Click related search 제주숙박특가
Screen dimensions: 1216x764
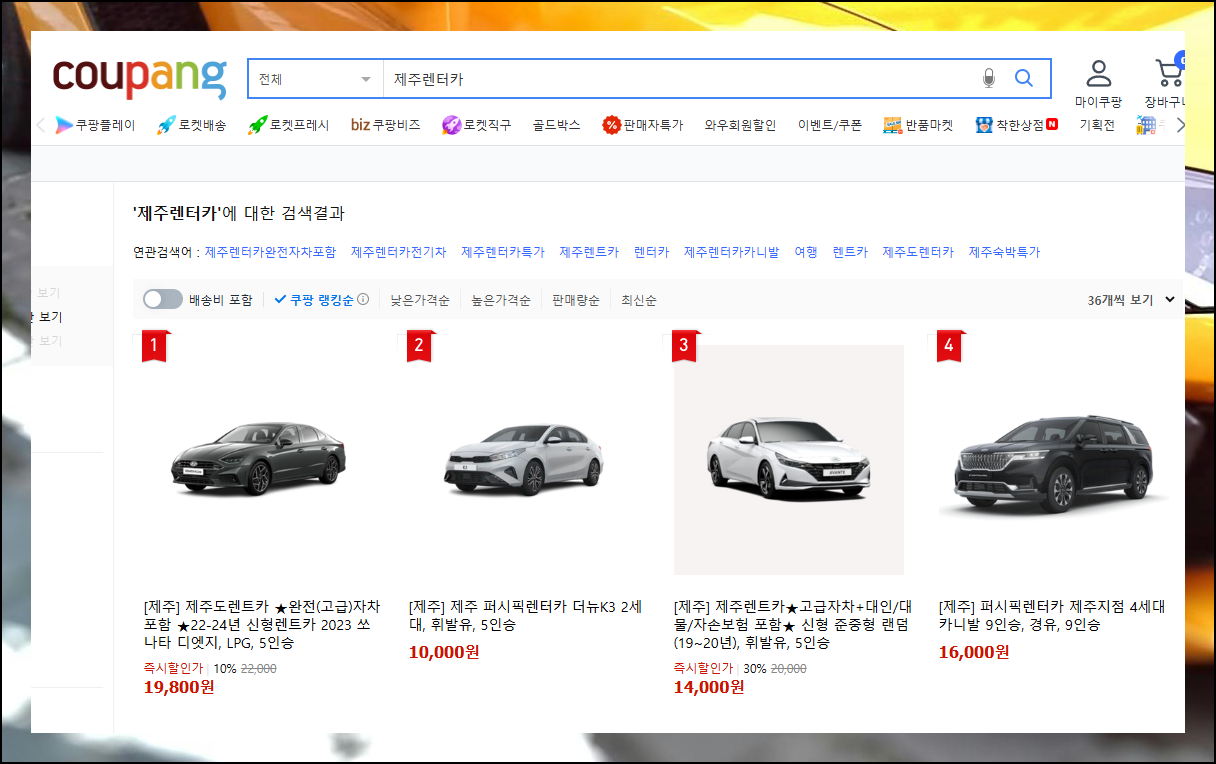pyautogui.click(x=1004, y=252)
